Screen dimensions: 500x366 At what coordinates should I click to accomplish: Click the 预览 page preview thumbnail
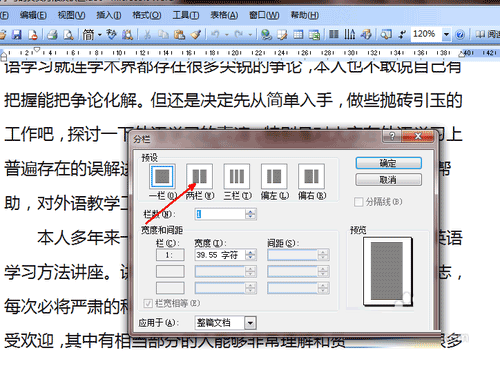click(x=388, y=272)
